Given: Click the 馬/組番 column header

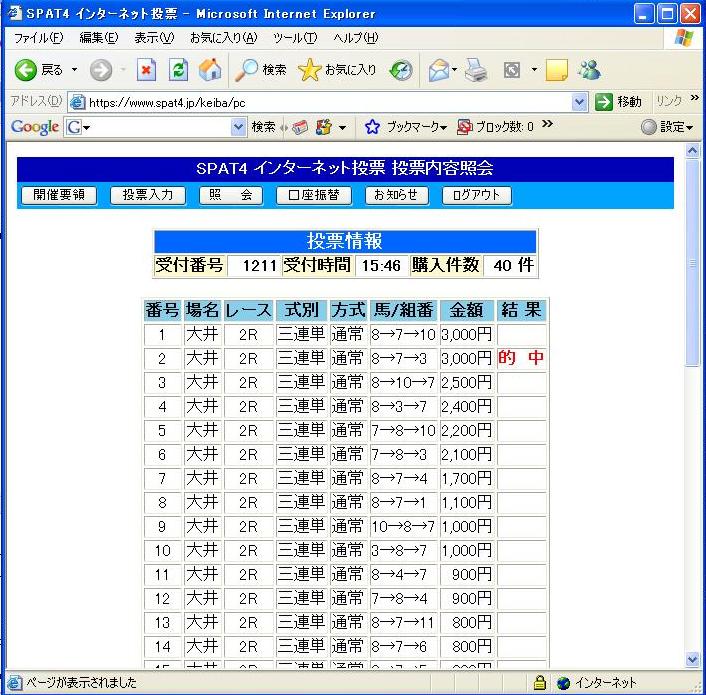Looking at the screenshot, I should 403,310.
